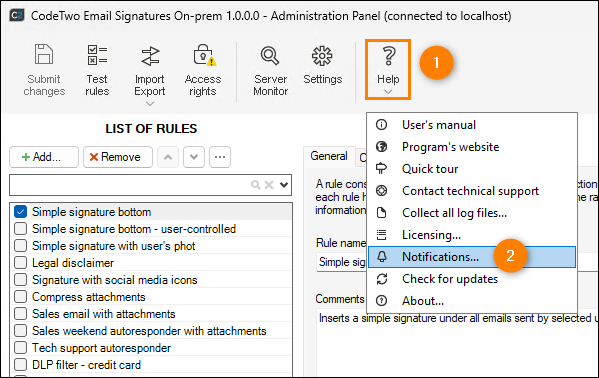Image resolution: width=599 pixels, height=378 pixels.
Task: Enable Simple signature with user's phot rule
Action: pos(20,245)
